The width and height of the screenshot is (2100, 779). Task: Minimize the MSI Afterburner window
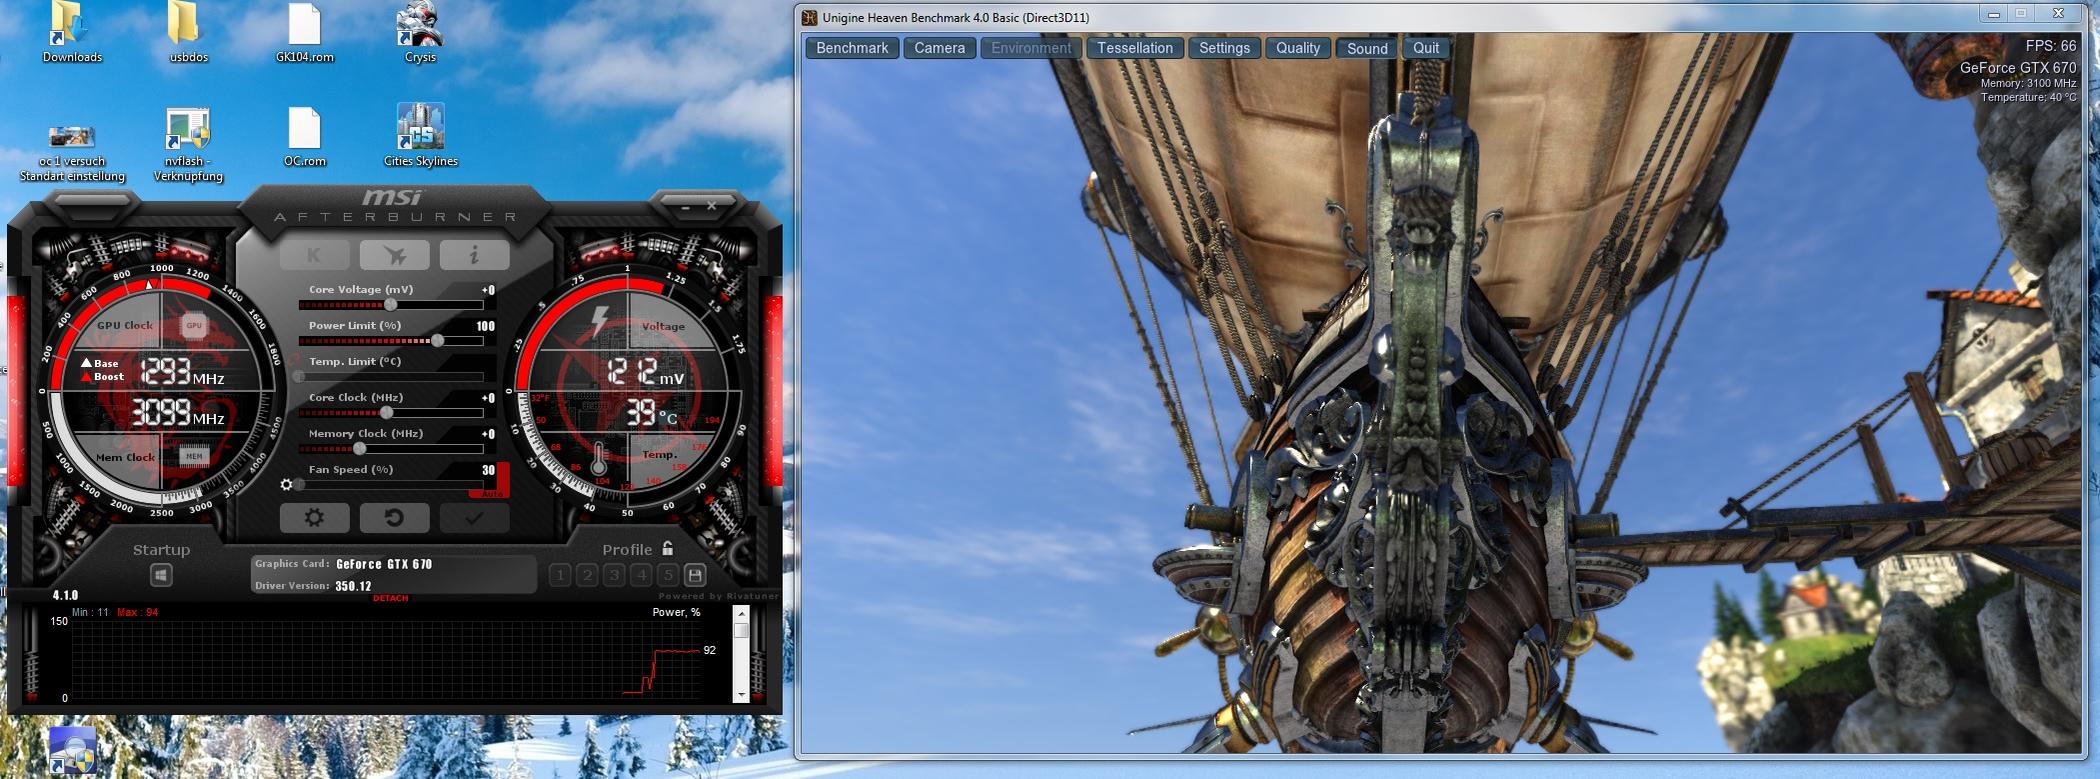[x=685, y=206]
